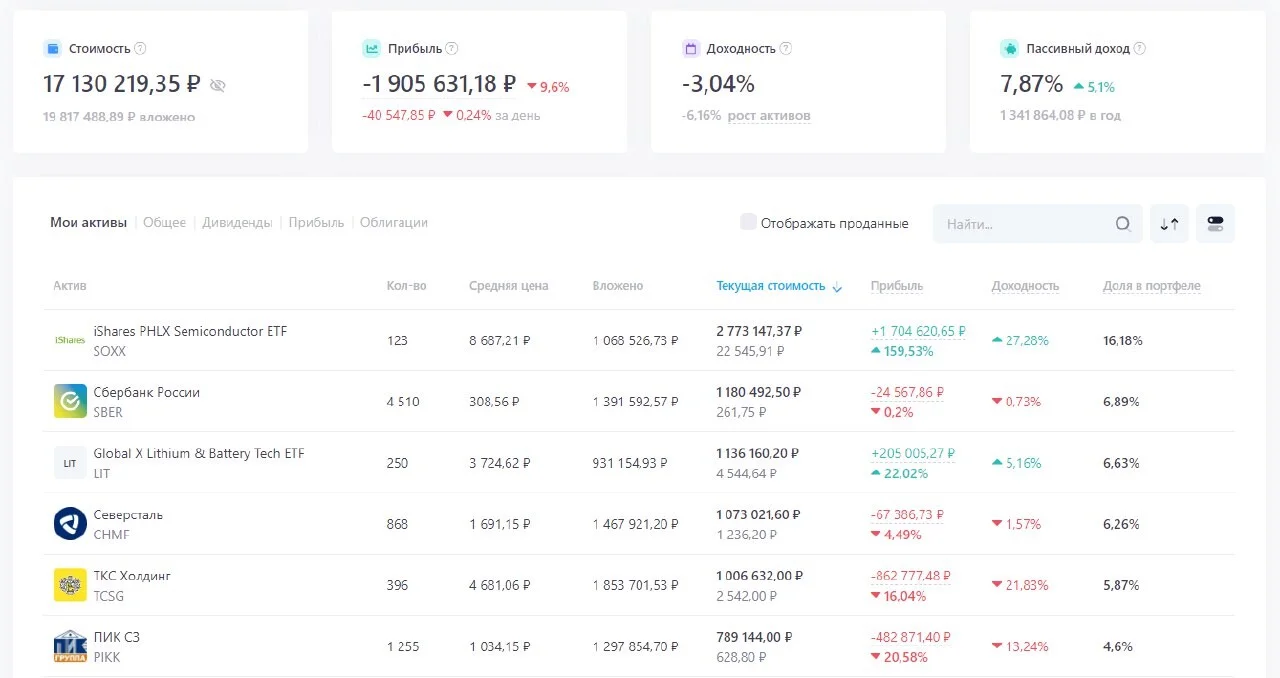
Task: Open ПИК СЗ asset page
Action: point(116,637)
